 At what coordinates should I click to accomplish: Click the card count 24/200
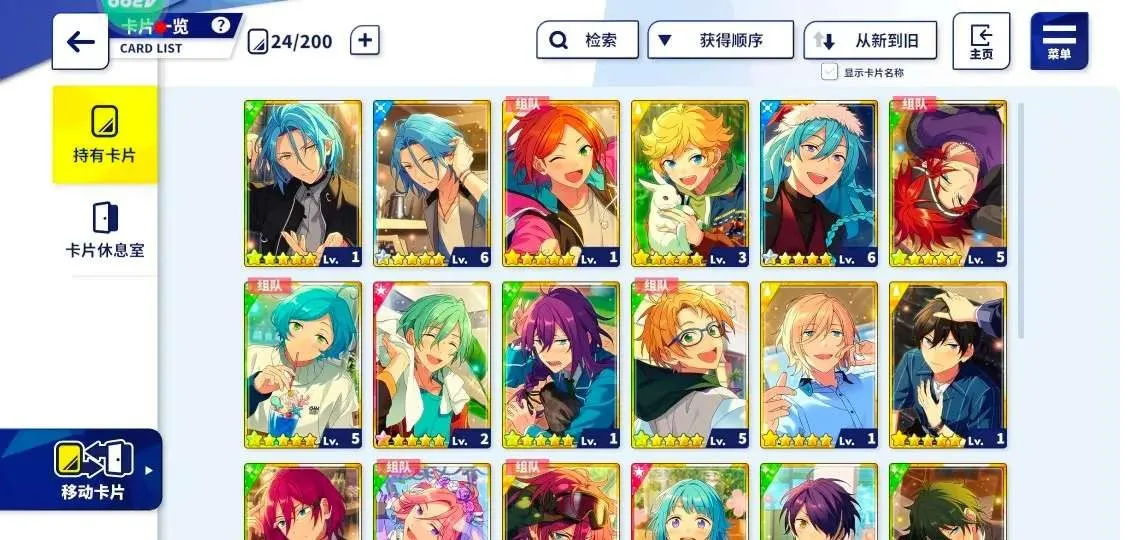click(301, 41)
